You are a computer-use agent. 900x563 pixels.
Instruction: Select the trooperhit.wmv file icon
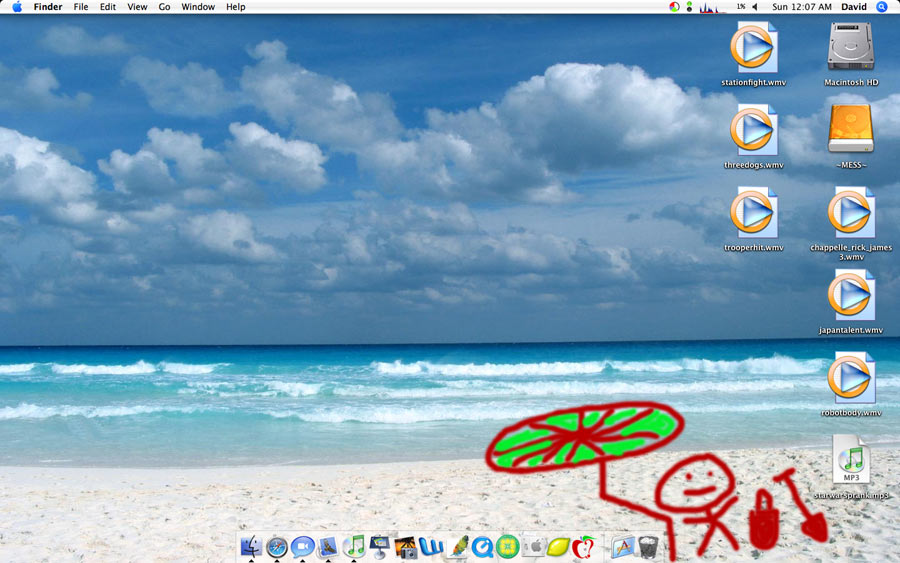pos(754,212)
